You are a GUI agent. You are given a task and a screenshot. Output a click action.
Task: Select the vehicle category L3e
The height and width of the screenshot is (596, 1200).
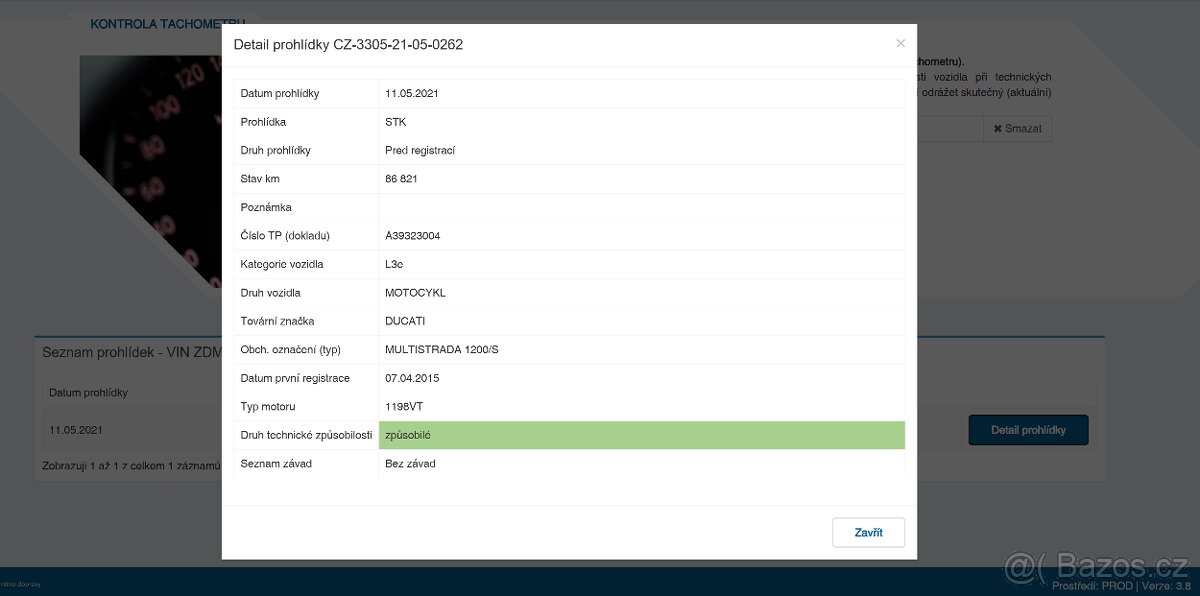click(x=396, y=264)
